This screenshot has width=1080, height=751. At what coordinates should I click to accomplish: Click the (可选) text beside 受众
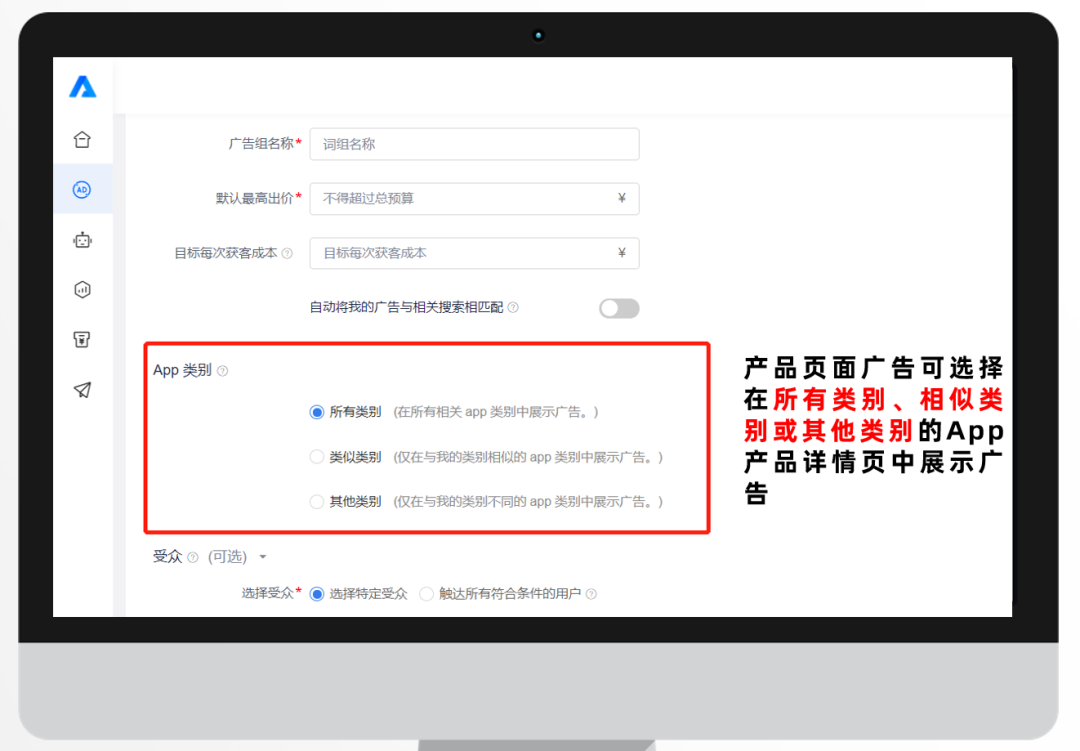pyautogui.click(x=227, y=557)
